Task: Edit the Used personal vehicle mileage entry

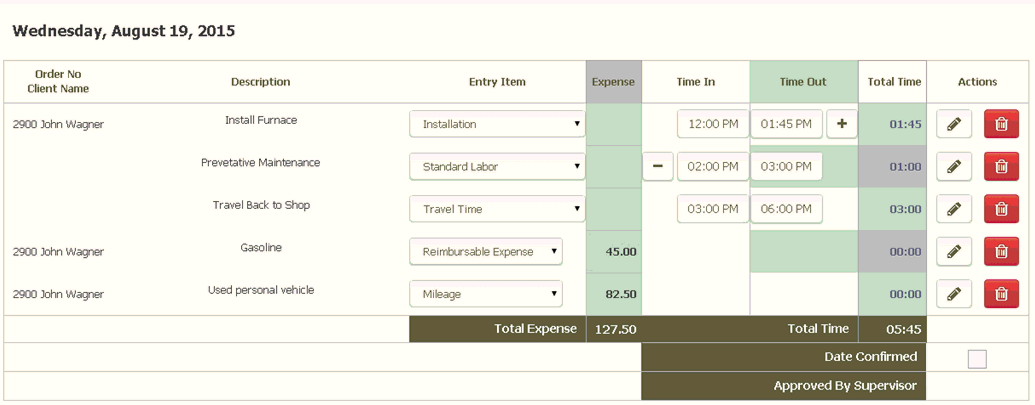Action: (954, 294)
